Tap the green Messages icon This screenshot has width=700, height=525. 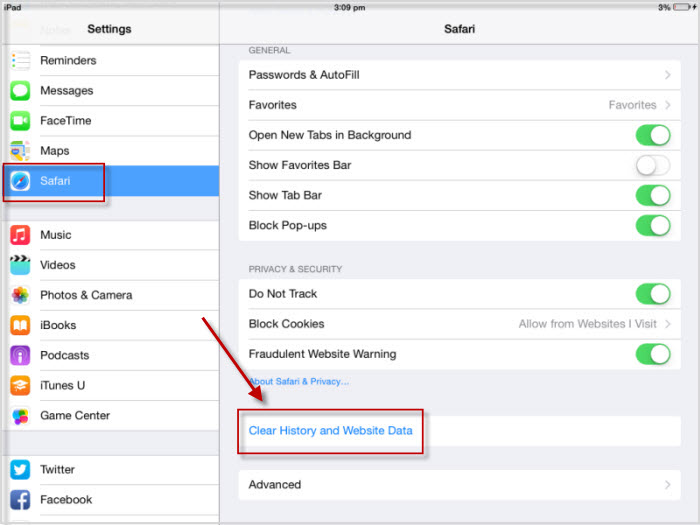pyautogui.click(x=20, y=91)
